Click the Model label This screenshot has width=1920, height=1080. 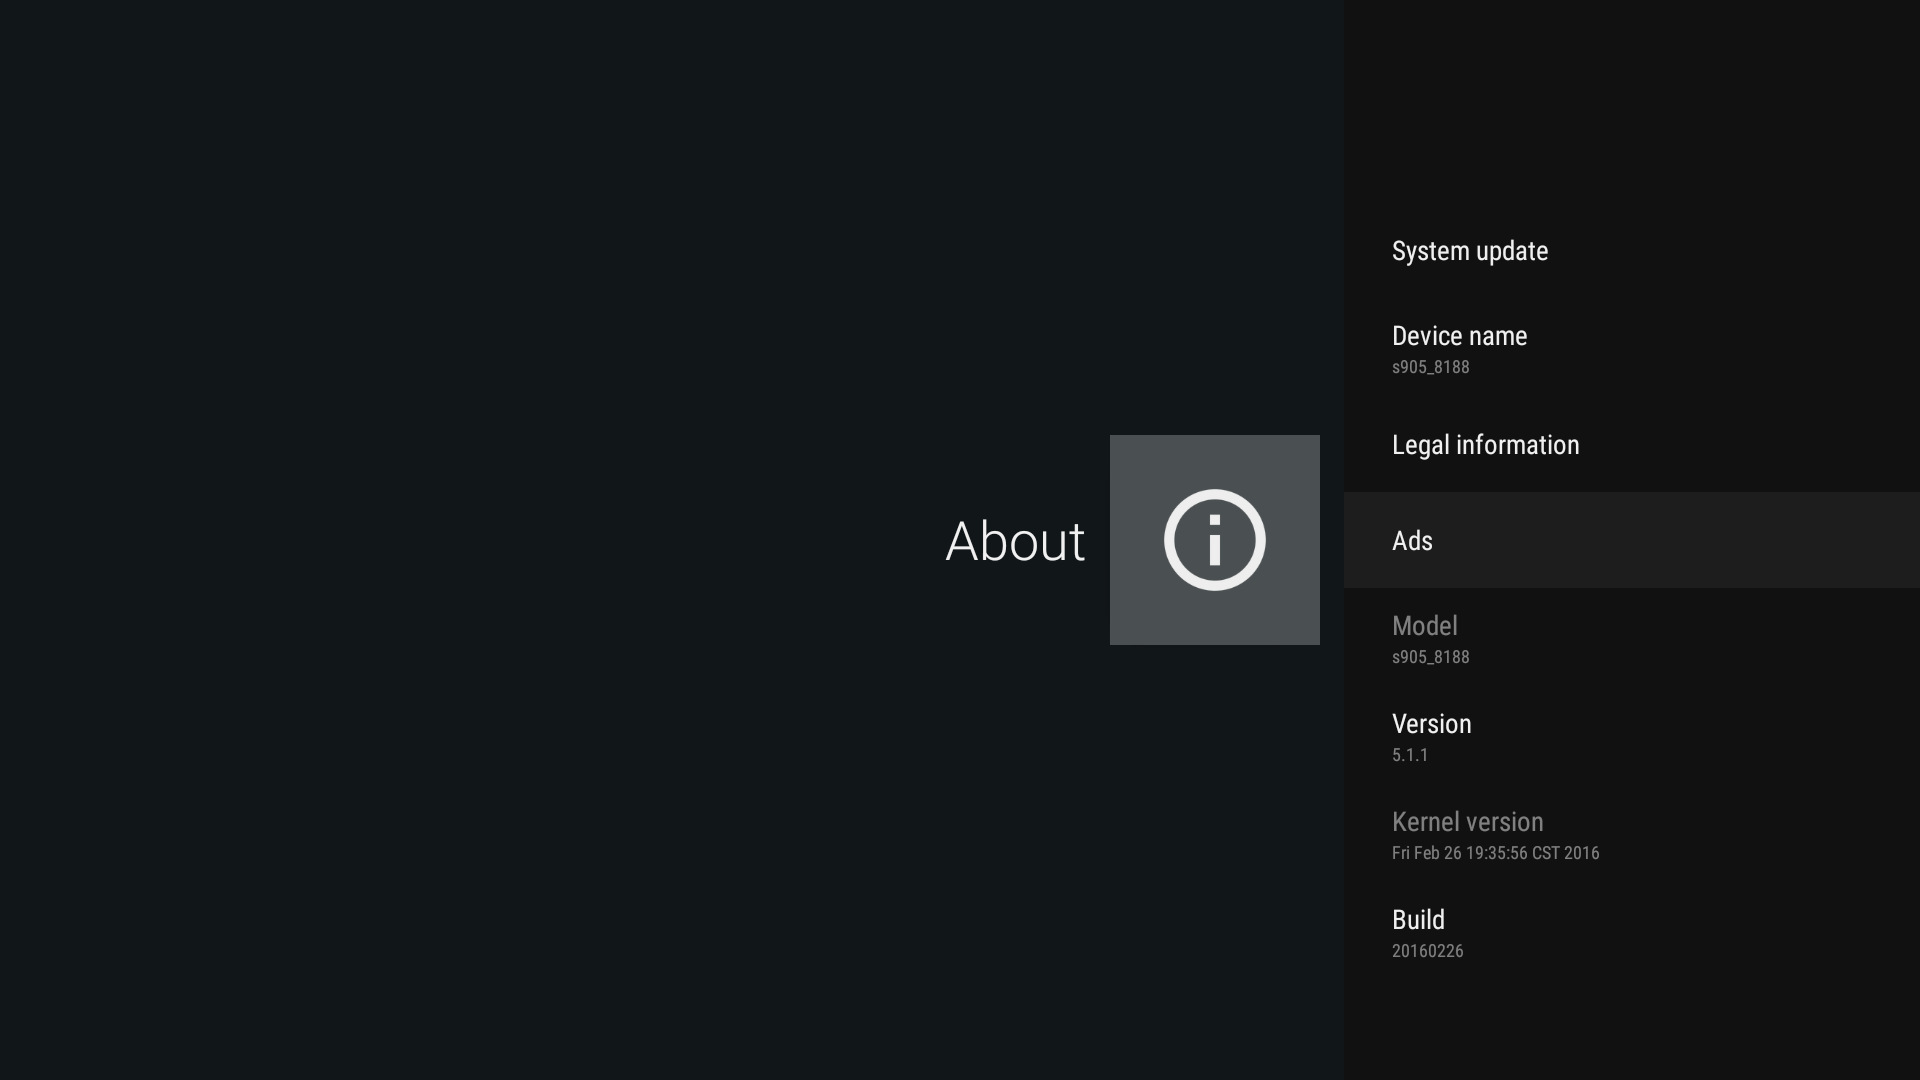point(1424,626)
